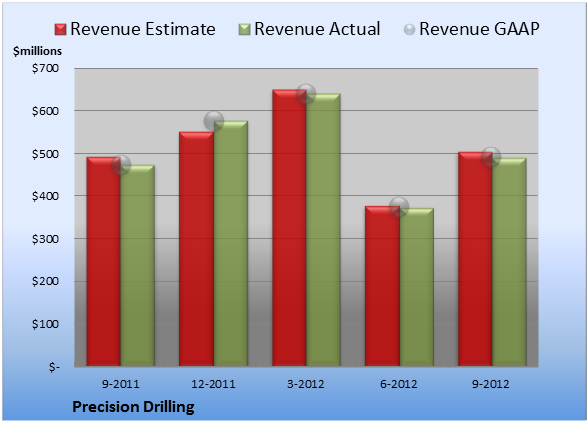Select the green actual bar for 6-2012
The image size is (588, 422).
[416, 287]
